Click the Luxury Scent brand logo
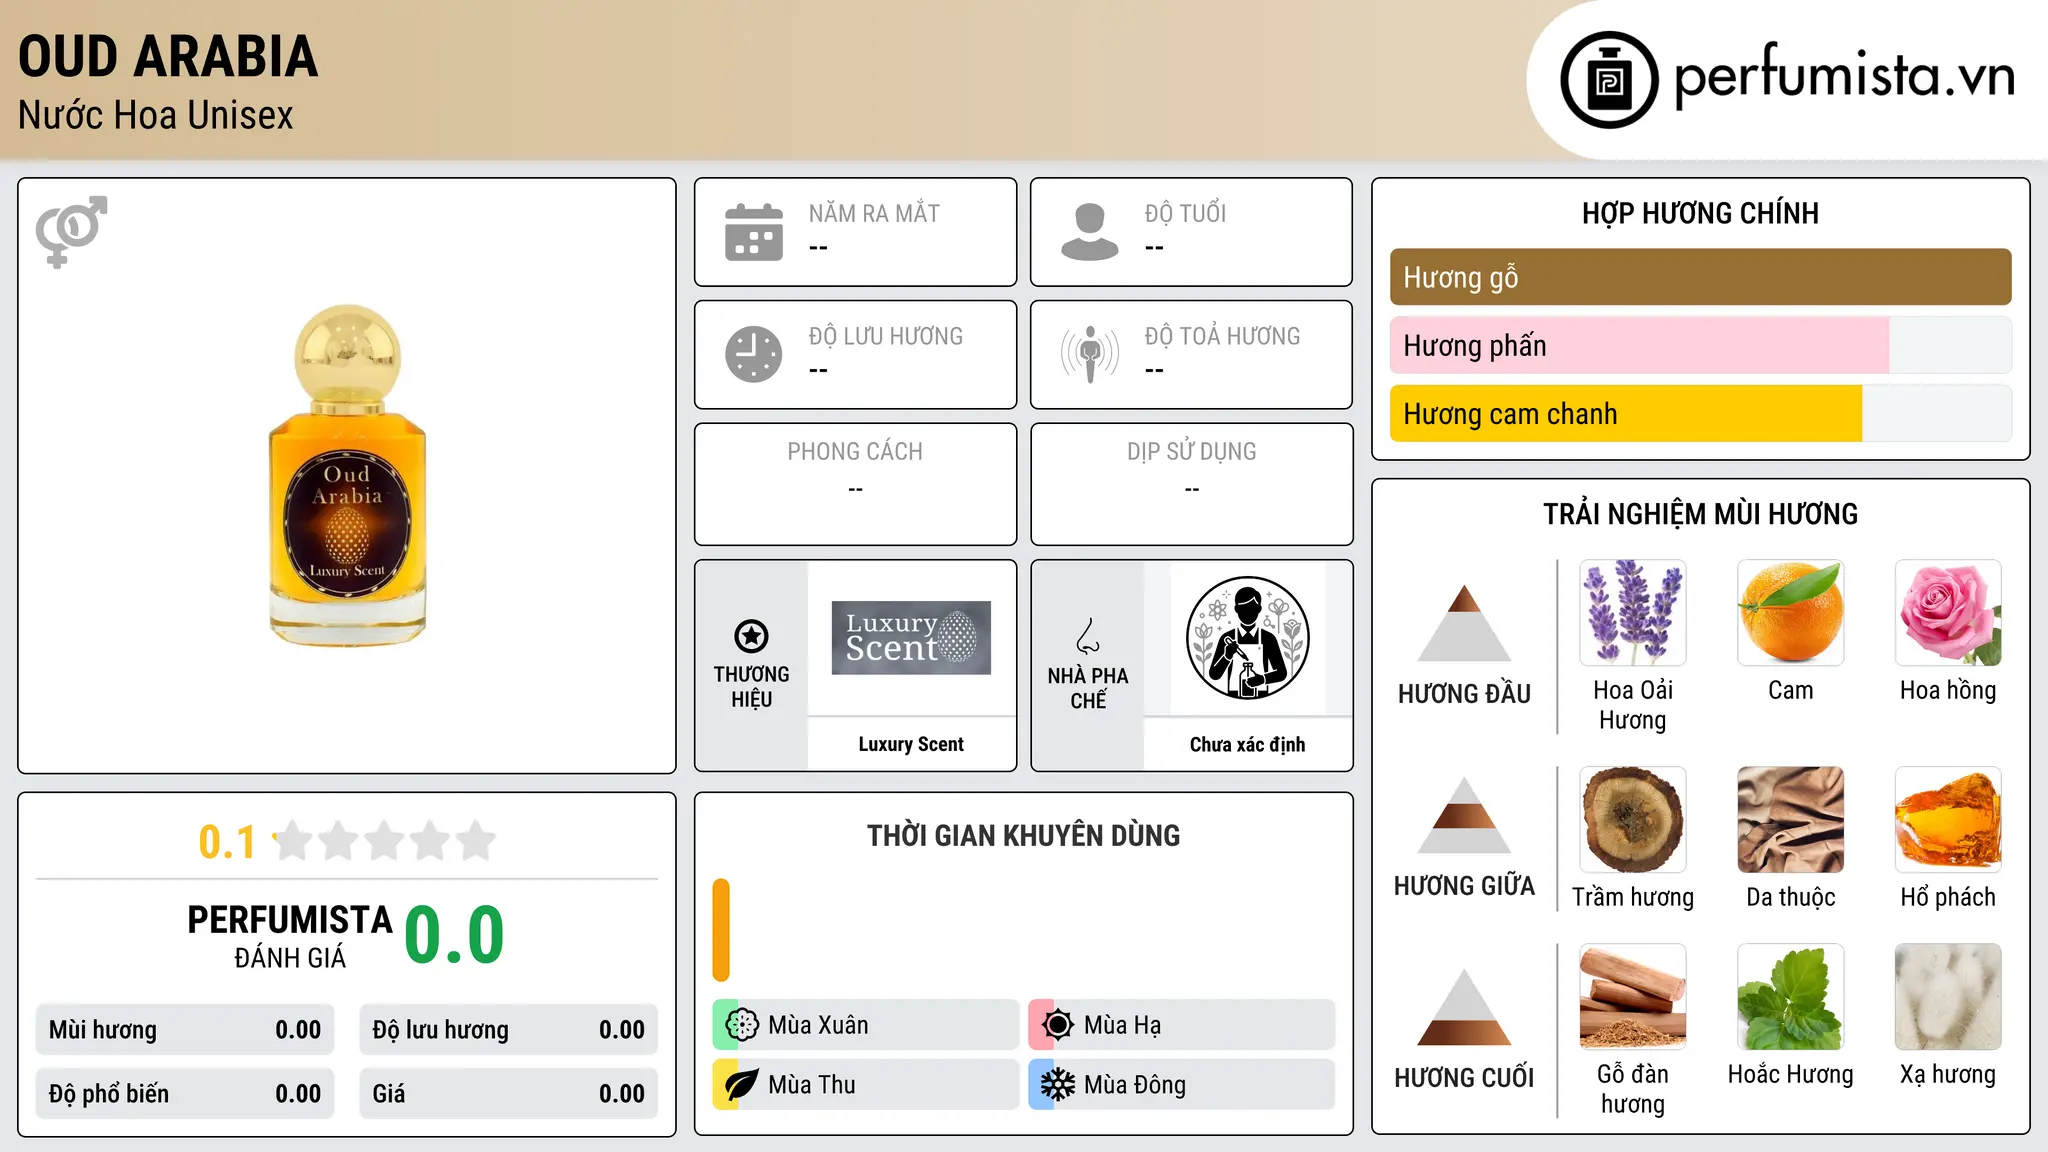 [911, 638]
